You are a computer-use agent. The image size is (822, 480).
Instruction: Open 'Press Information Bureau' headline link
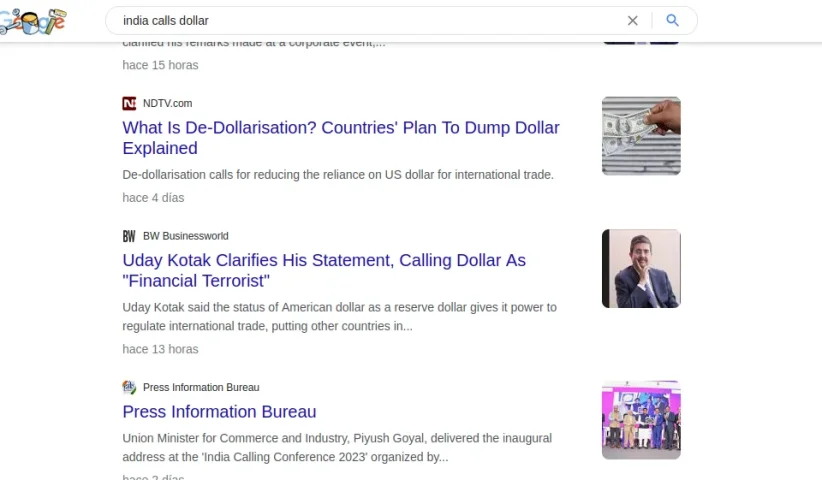[x=219, y=411]
